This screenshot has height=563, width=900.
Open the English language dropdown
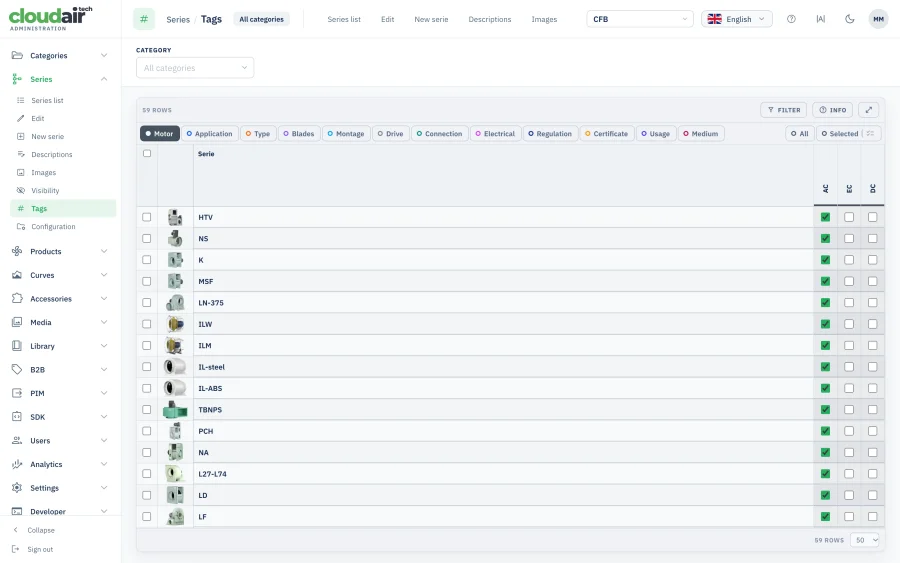[x=737, y=19]
